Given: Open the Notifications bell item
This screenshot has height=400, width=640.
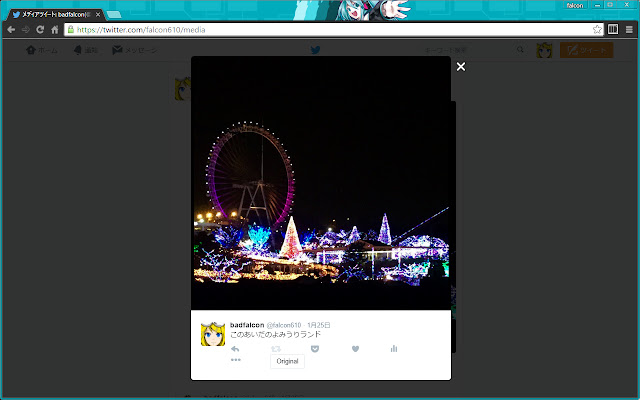Looking at the screenshot, I should coord(86,50).
